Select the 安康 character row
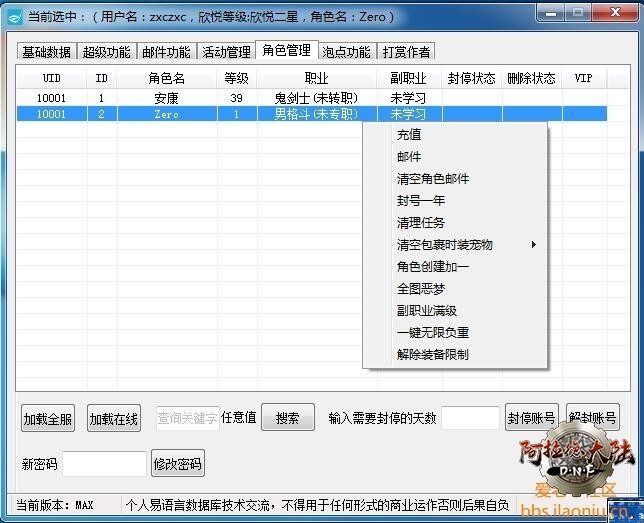 (x=166, y=98)
